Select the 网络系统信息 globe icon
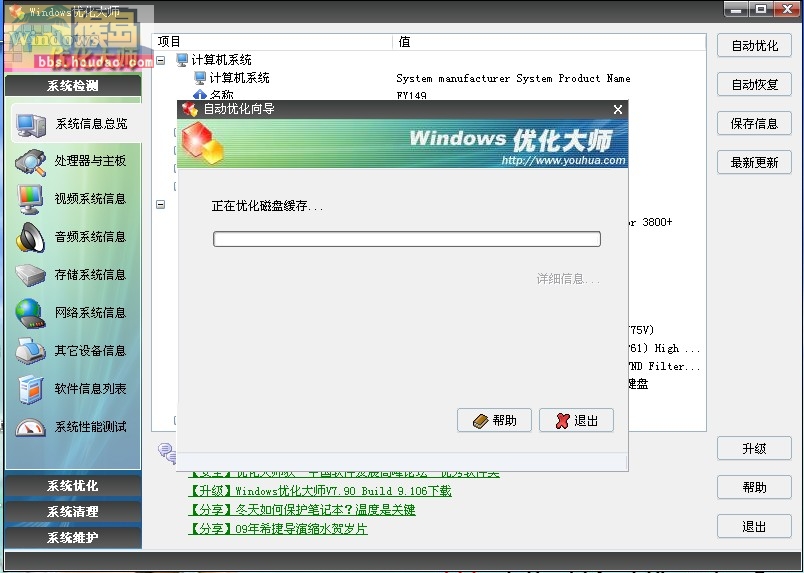Viewport: 804px width, 573px height. tap(30, 313)
